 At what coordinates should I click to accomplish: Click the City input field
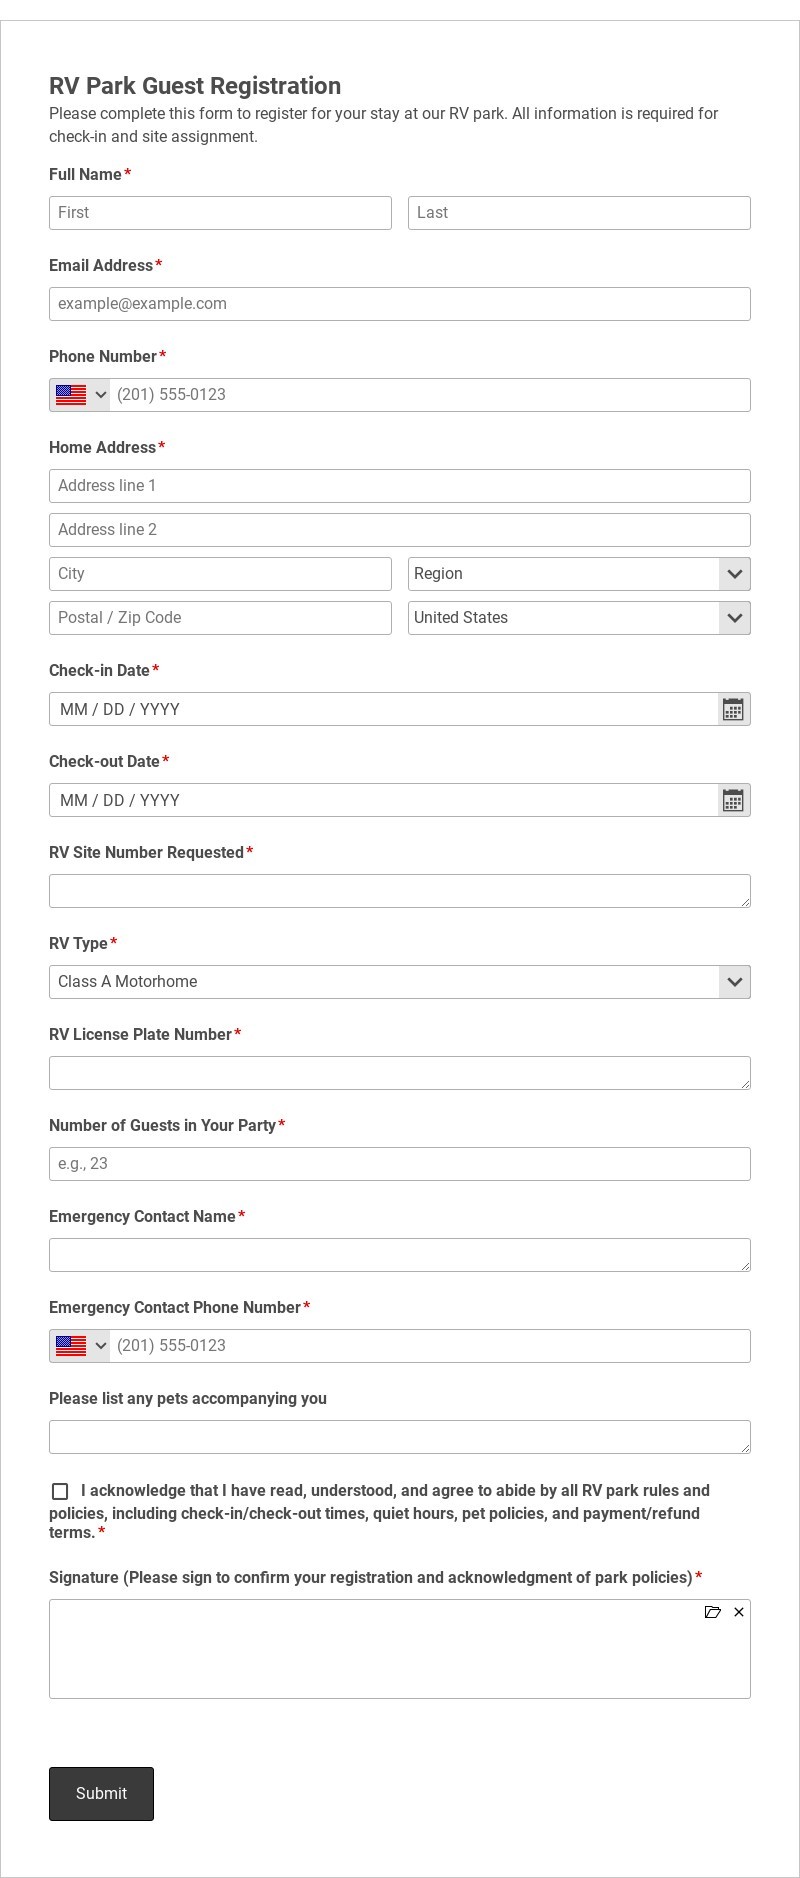click(220, 574)
